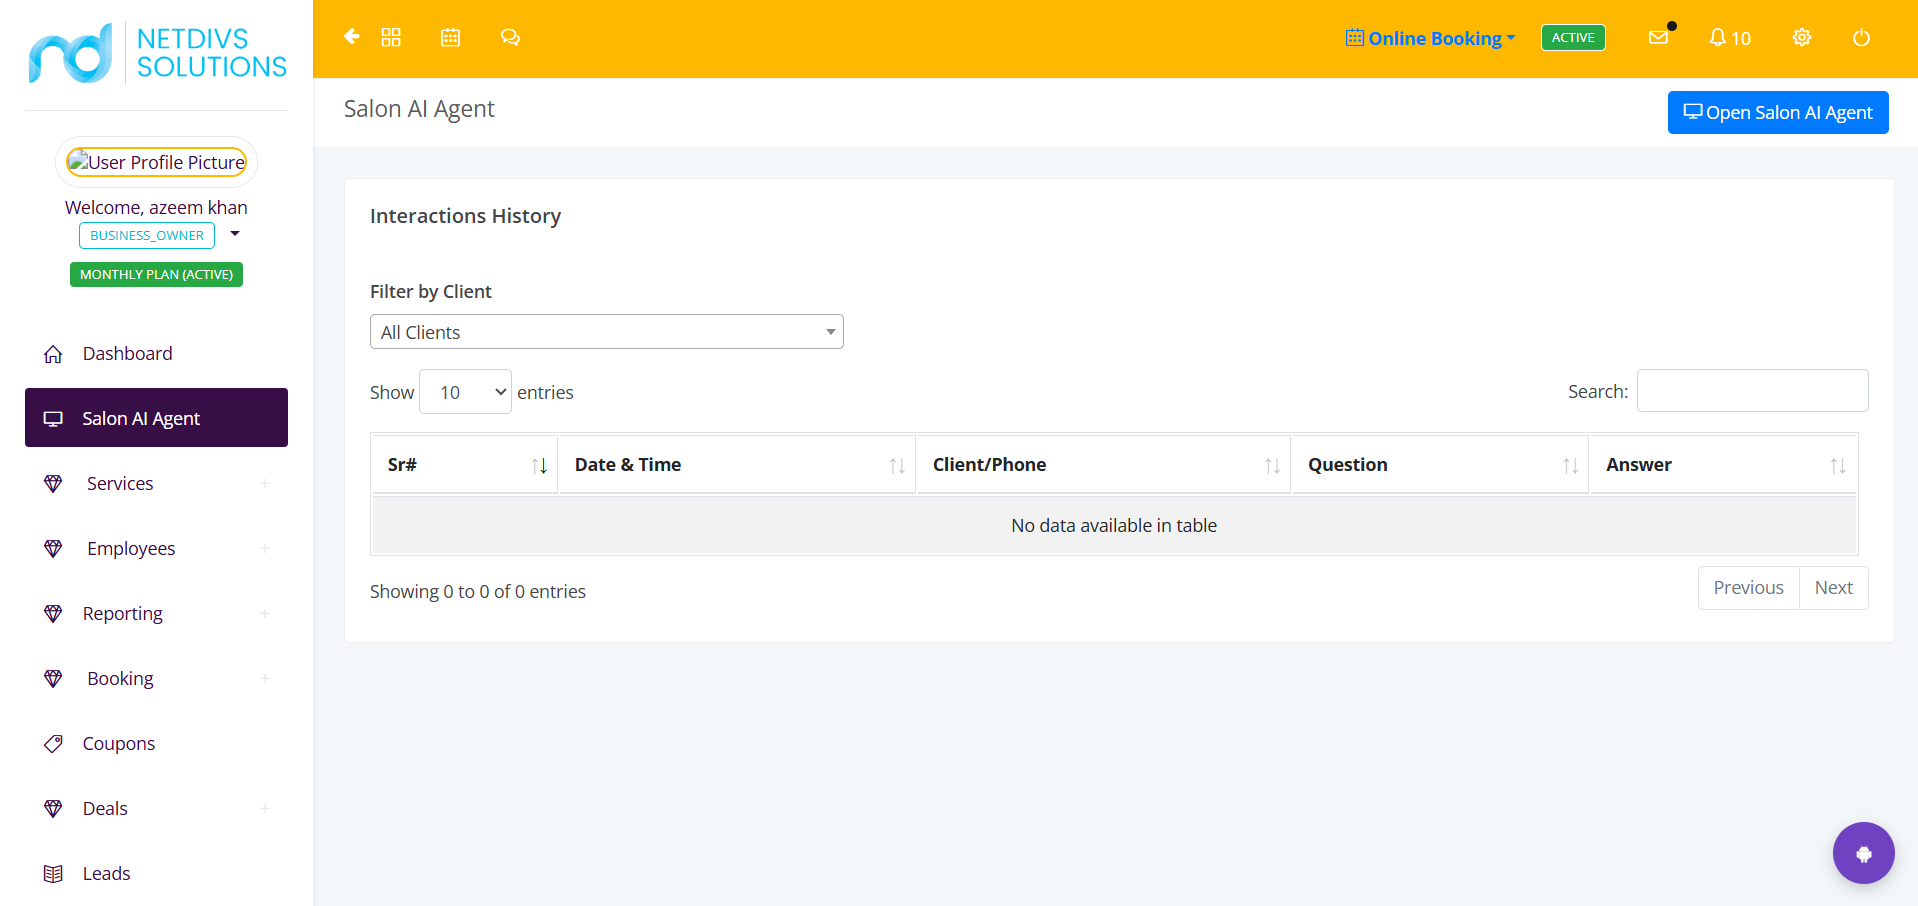The image size is (1918, 906).
Task: Open the All Clients filter dropdown
Action: pyautogui.click(x=607, y=332)
